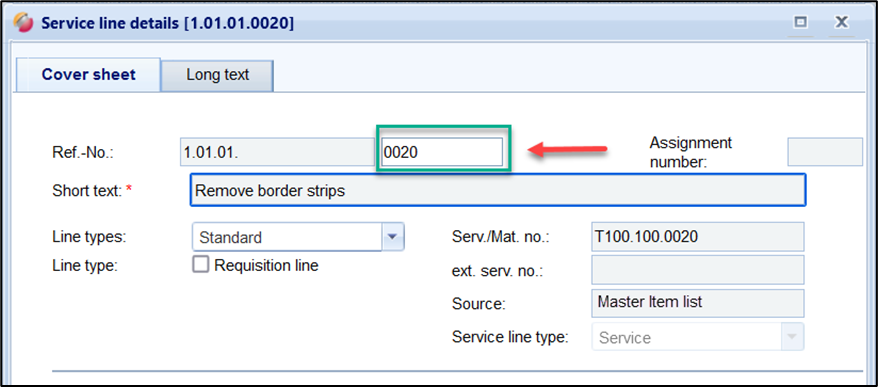This screenshot has height=387, width=878.
Task: Close the Service line details dialog
Action: 841,22
